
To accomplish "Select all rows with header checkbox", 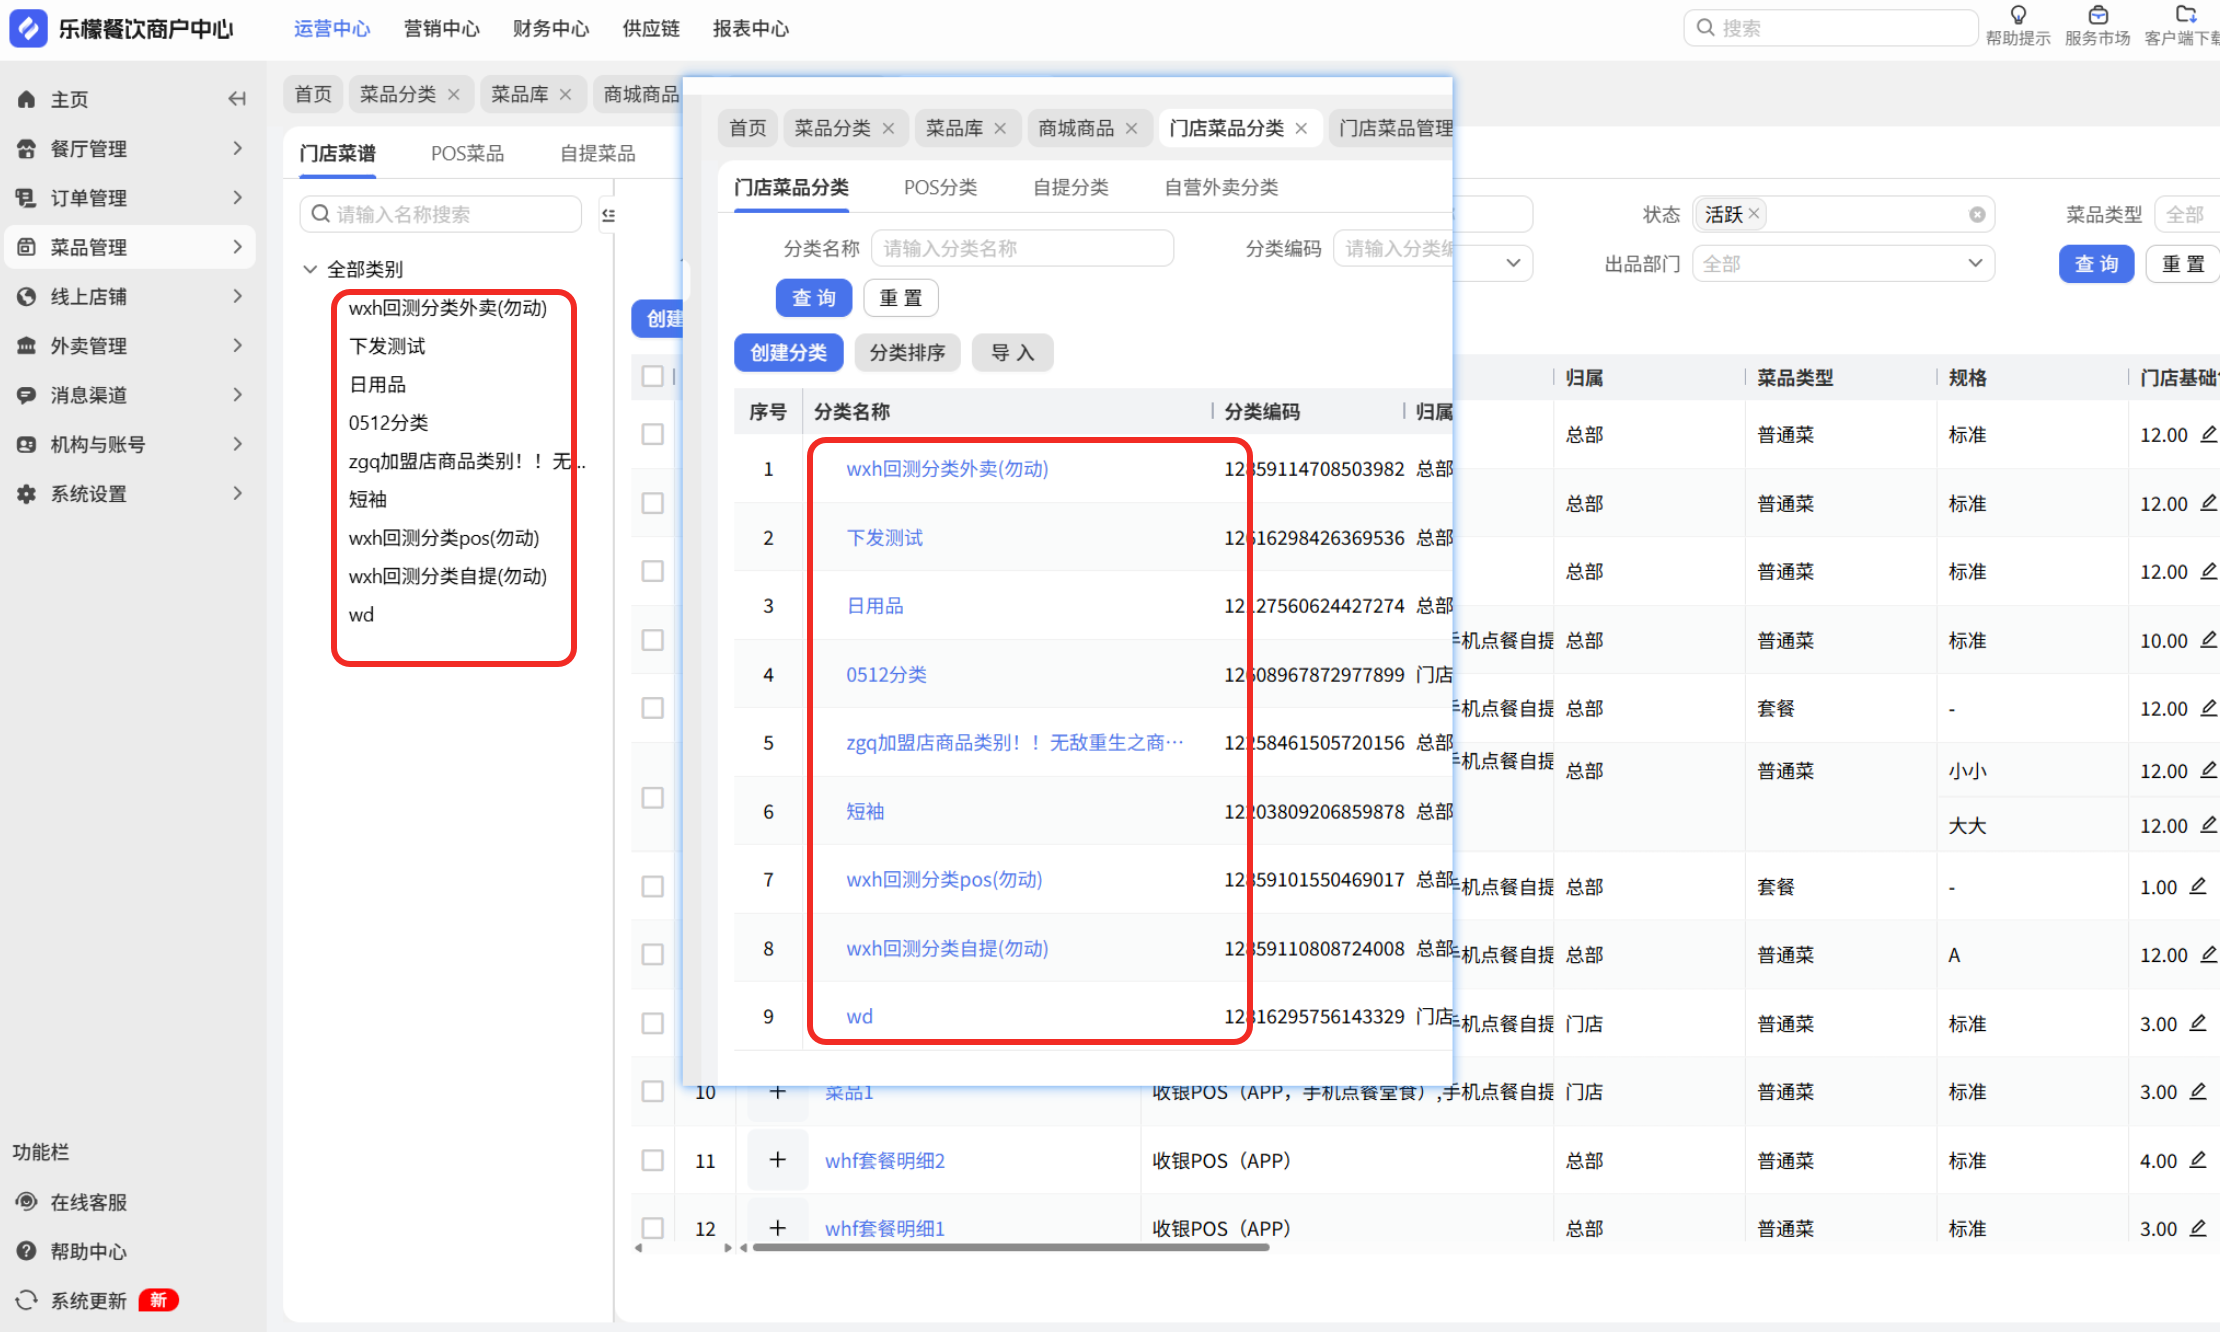I will coord(653,376).
